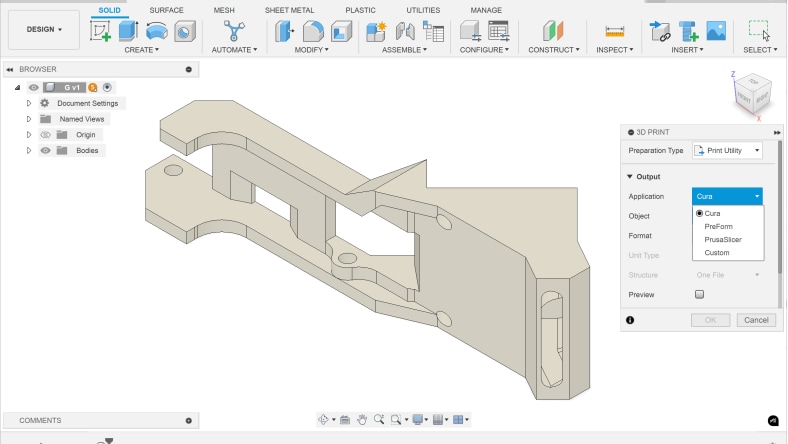The height and width of the screenshot is (444, 788).
Task: Select the Create Sketch tool
Action: [x=101, y=31]
